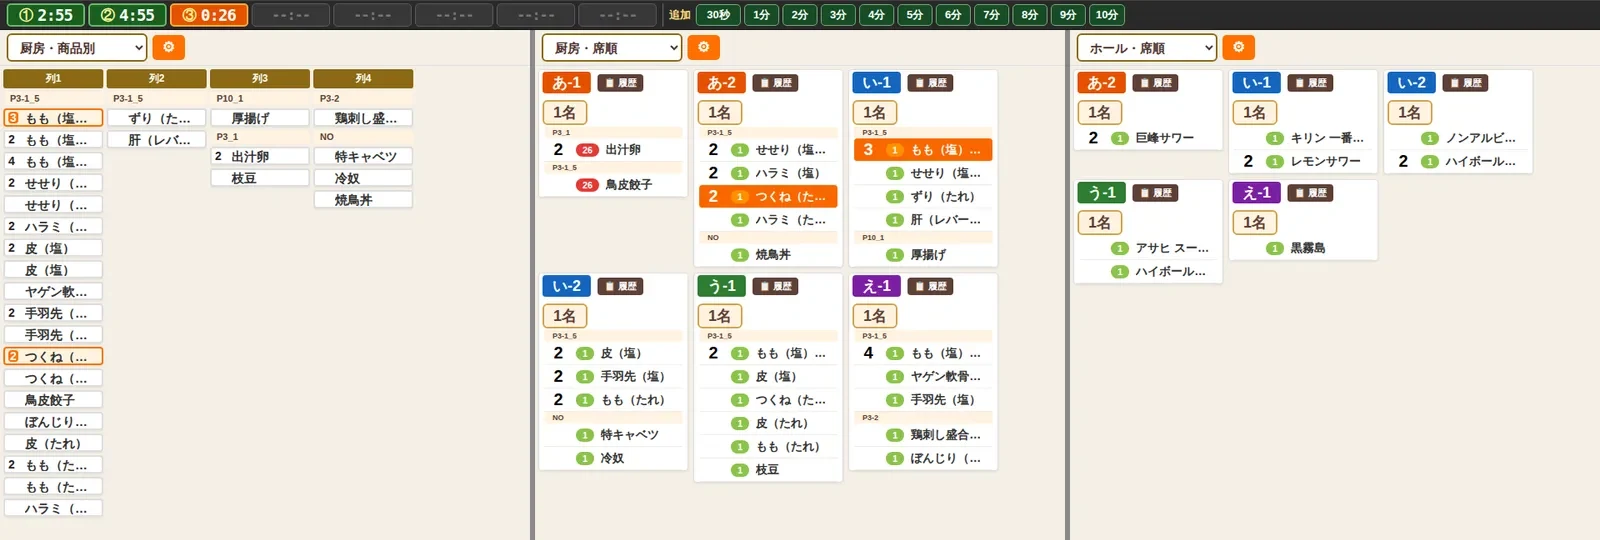This screenshot has width=1600, height=540.
Task: Click the う-1 seat tag in kitchen panel
Action: coord(721,286)
